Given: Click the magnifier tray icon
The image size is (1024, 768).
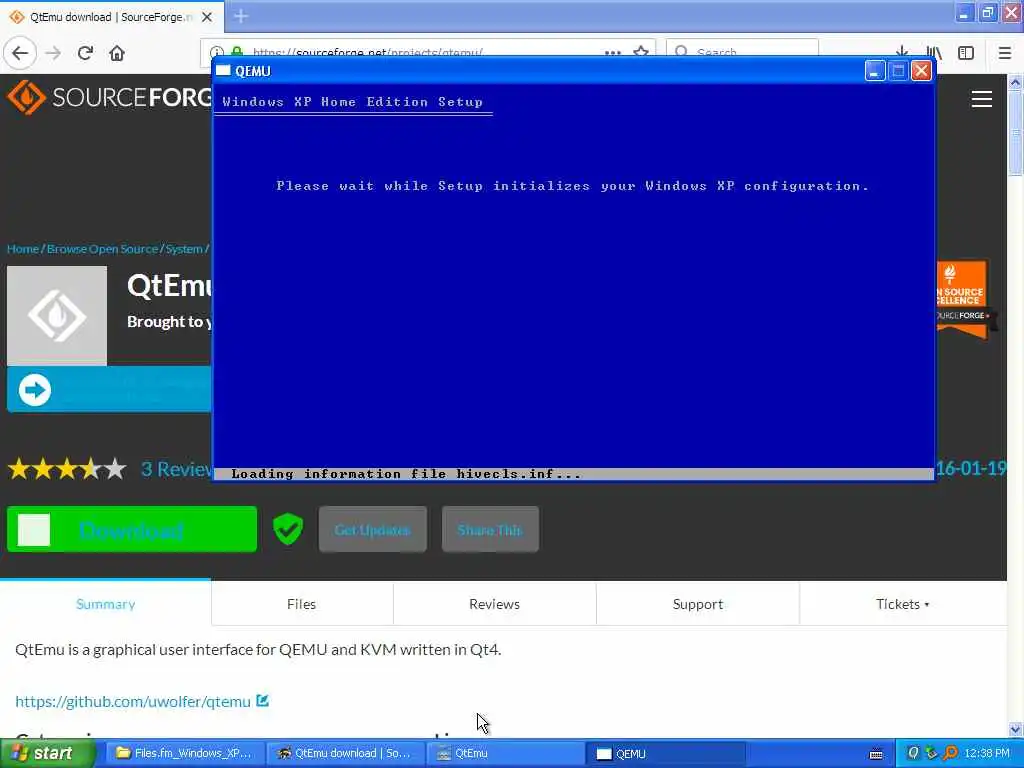Looking at the screenshot, I should coord(951,753).
